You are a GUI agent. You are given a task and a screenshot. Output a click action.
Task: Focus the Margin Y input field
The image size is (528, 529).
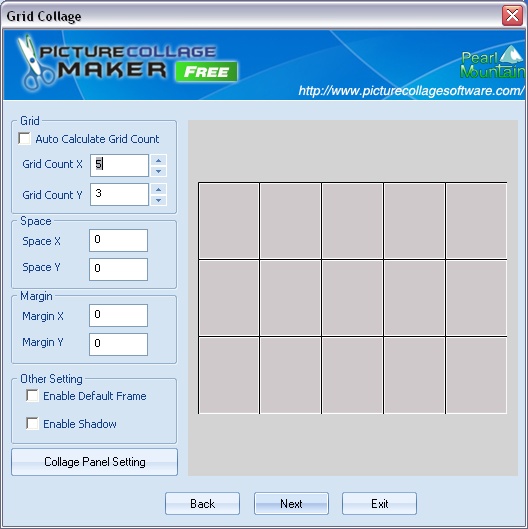coord(118,344)
